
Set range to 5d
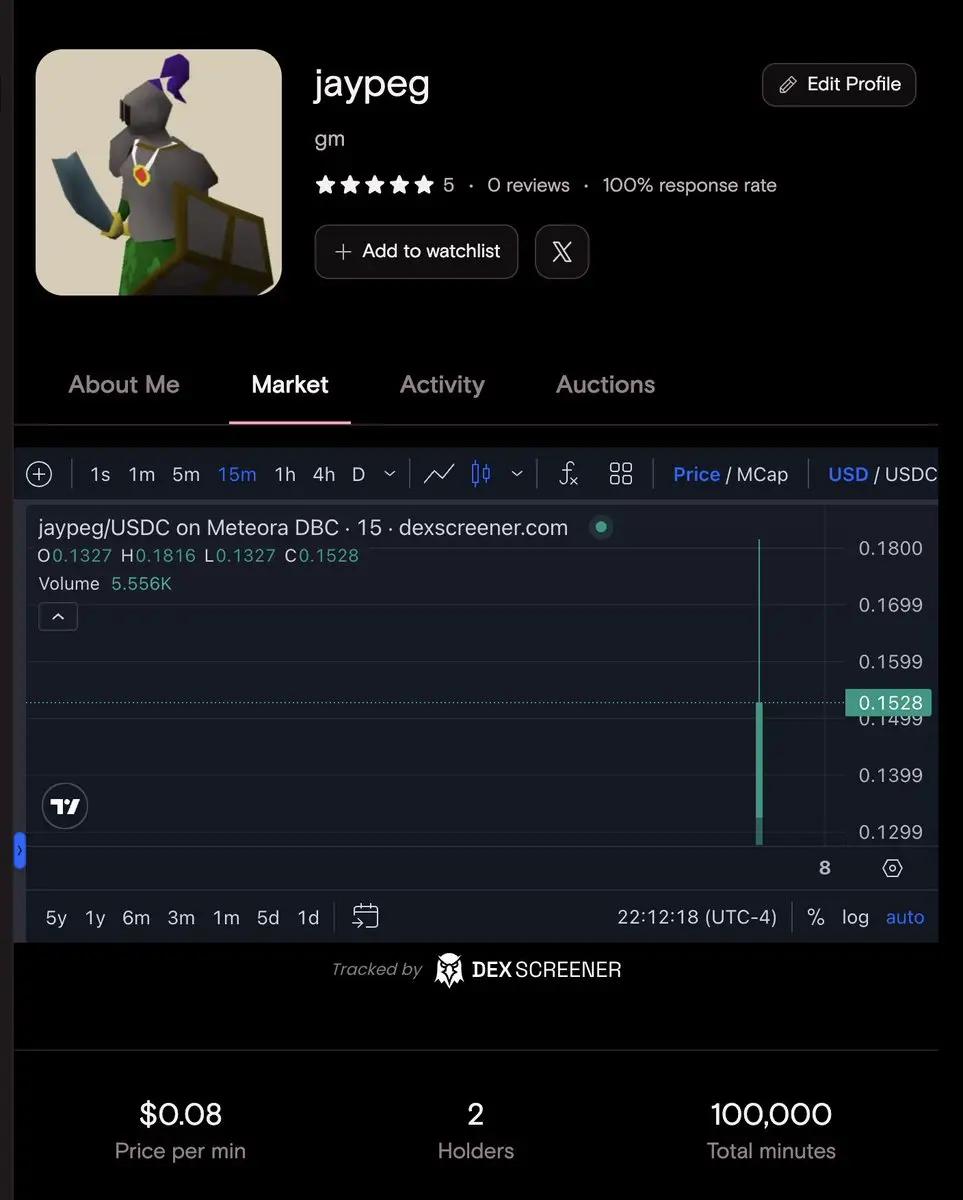tap(268, 918)
